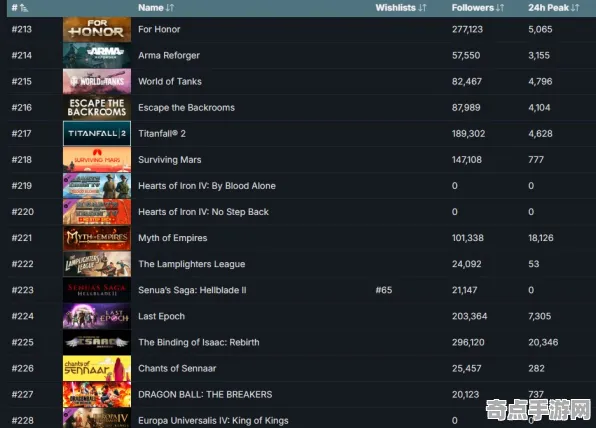This screenshot has width=596, height=428.
Task: Open the Myth of Empires link
Action: [173, 238]
